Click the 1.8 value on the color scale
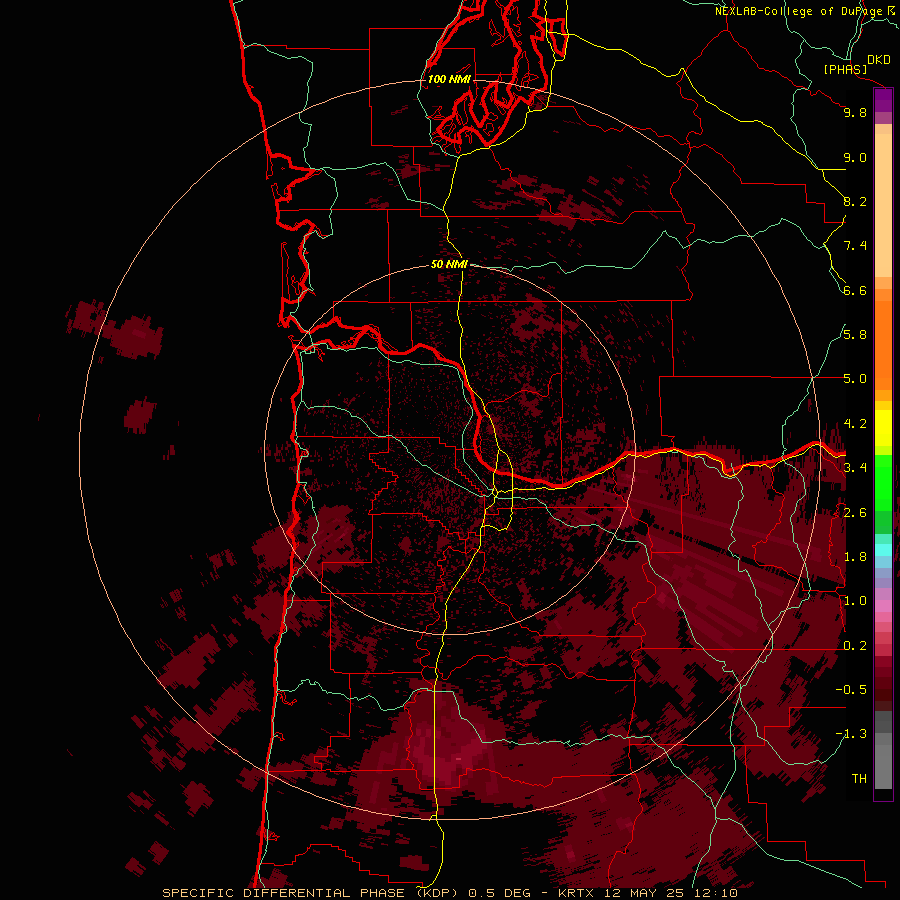The height and width of the screenshot is (900, 900). (x=855, y=557)
